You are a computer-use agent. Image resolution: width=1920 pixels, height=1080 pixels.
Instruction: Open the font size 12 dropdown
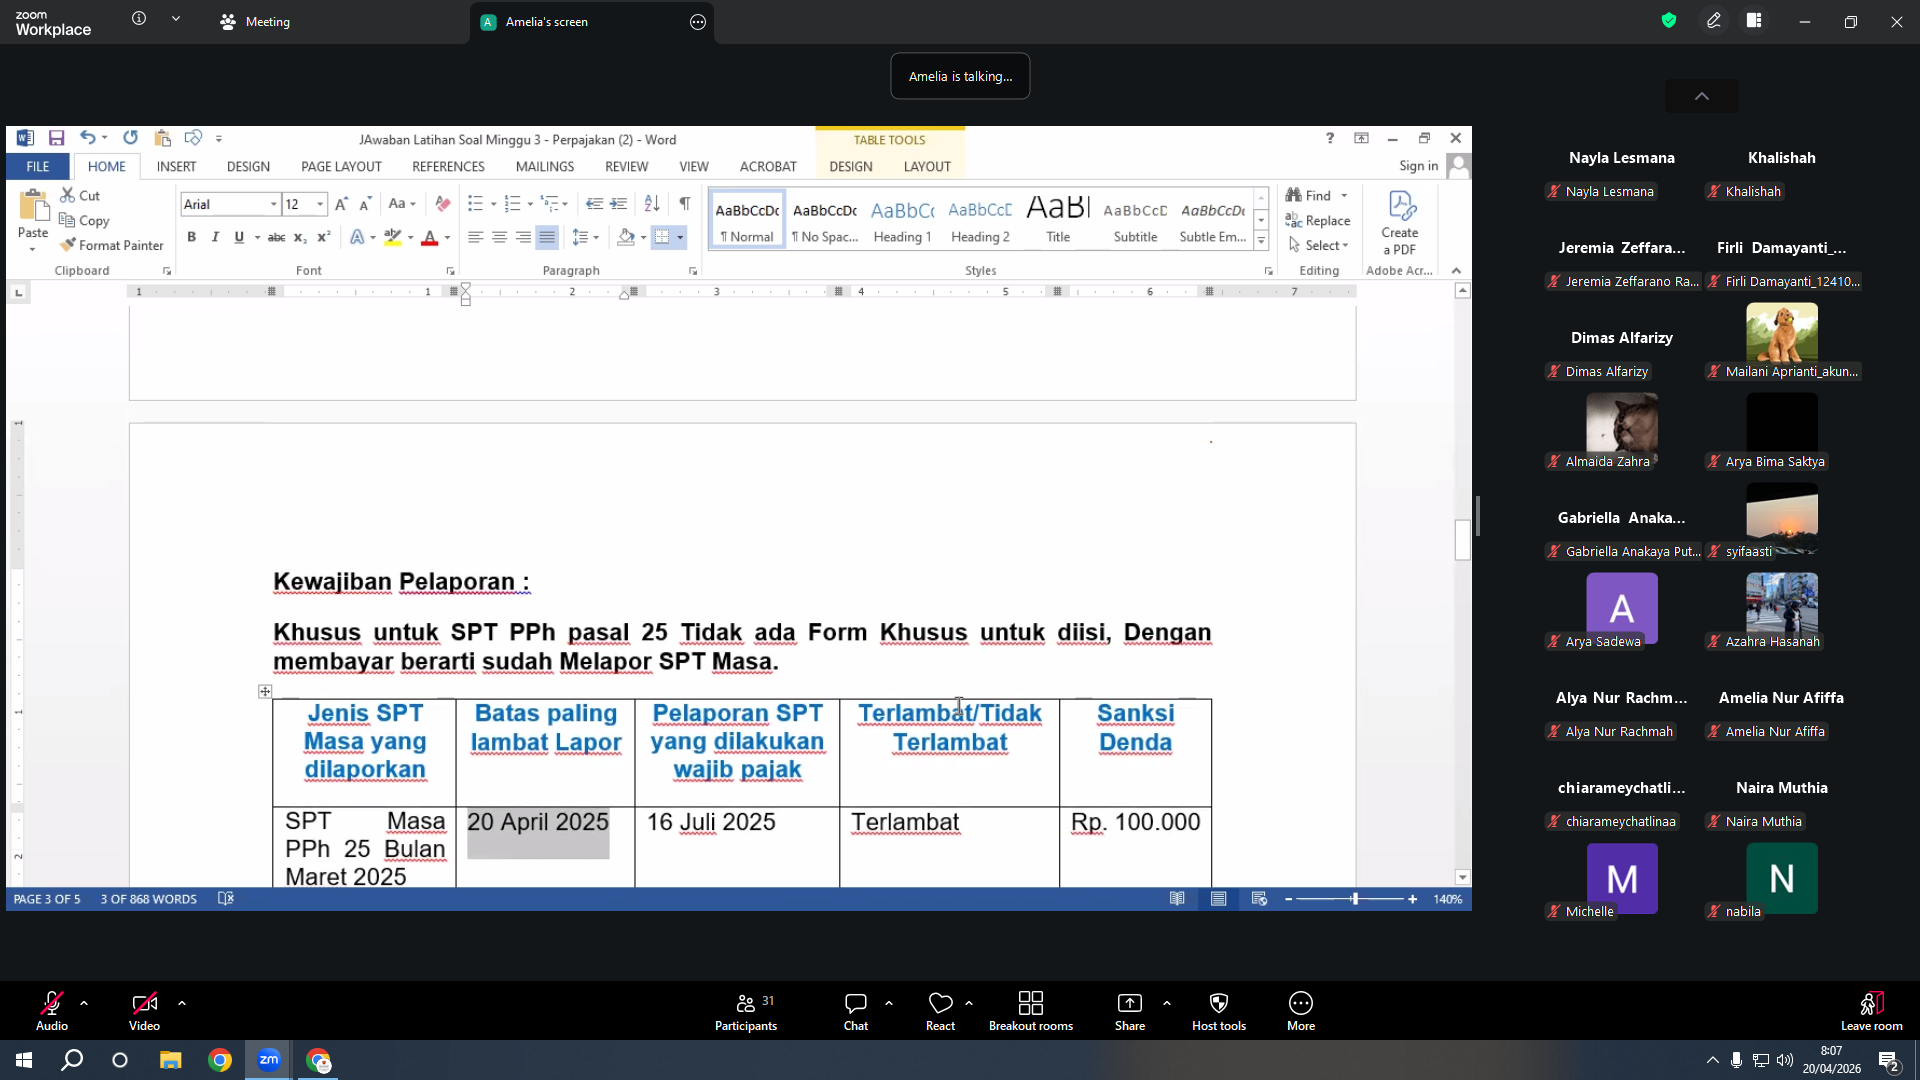320,204
